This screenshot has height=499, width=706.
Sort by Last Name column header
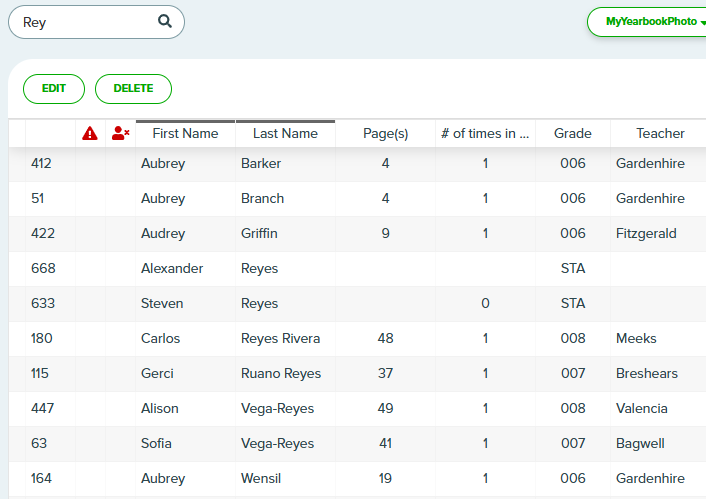click(285, 133)
